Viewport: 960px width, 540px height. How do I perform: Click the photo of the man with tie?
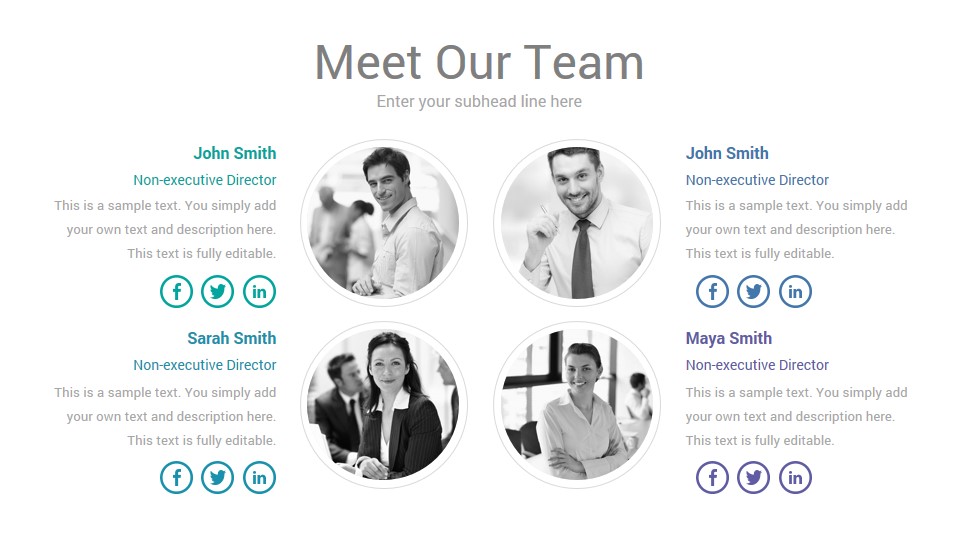click(x=577, y=223)
